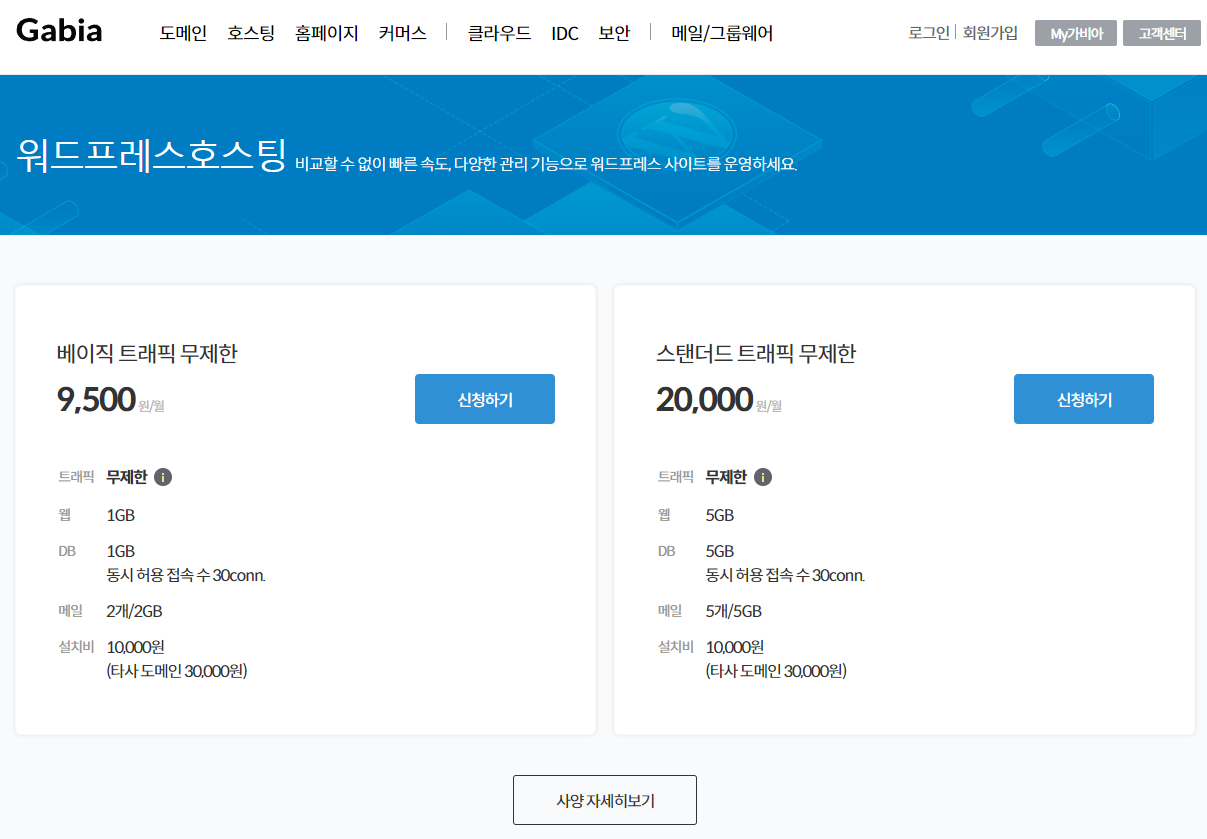Image resolution: width=1207 pixels, height=839 pixels.
Task: Open the 고객센터 customer center
Action: pos(1161,32)
